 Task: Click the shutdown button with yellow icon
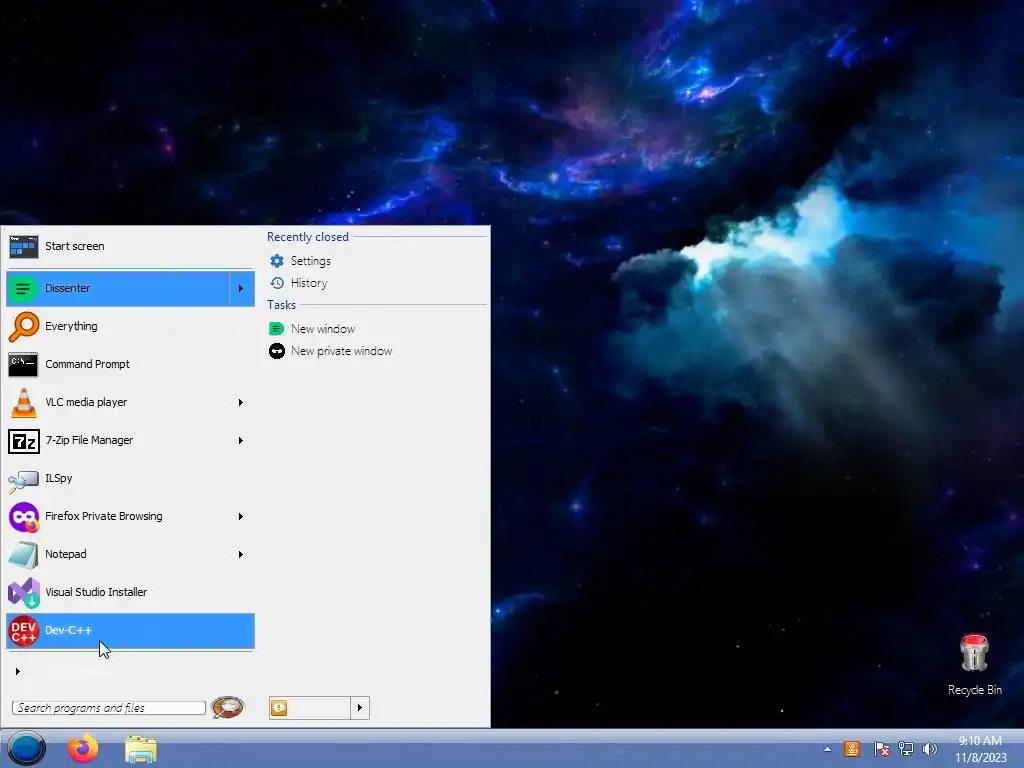310,707
